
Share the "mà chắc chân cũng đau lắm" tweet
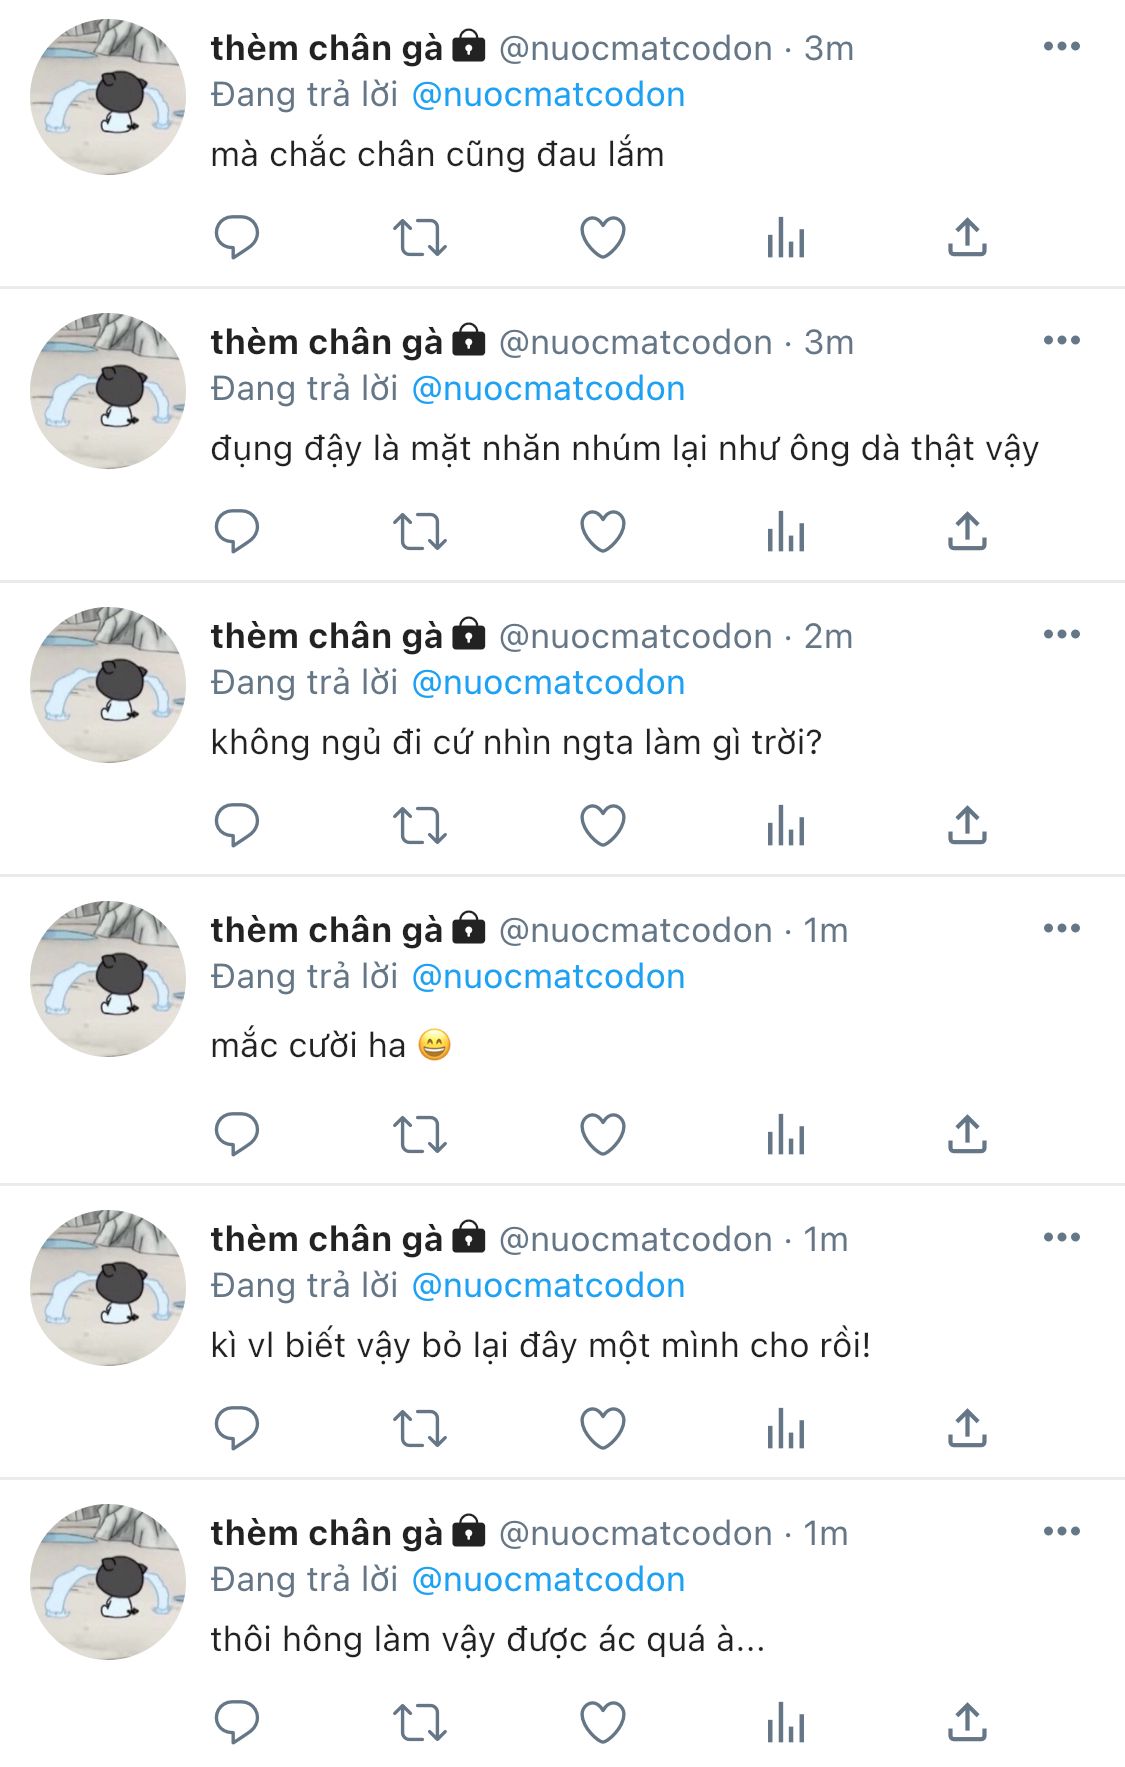coord(967,238)
